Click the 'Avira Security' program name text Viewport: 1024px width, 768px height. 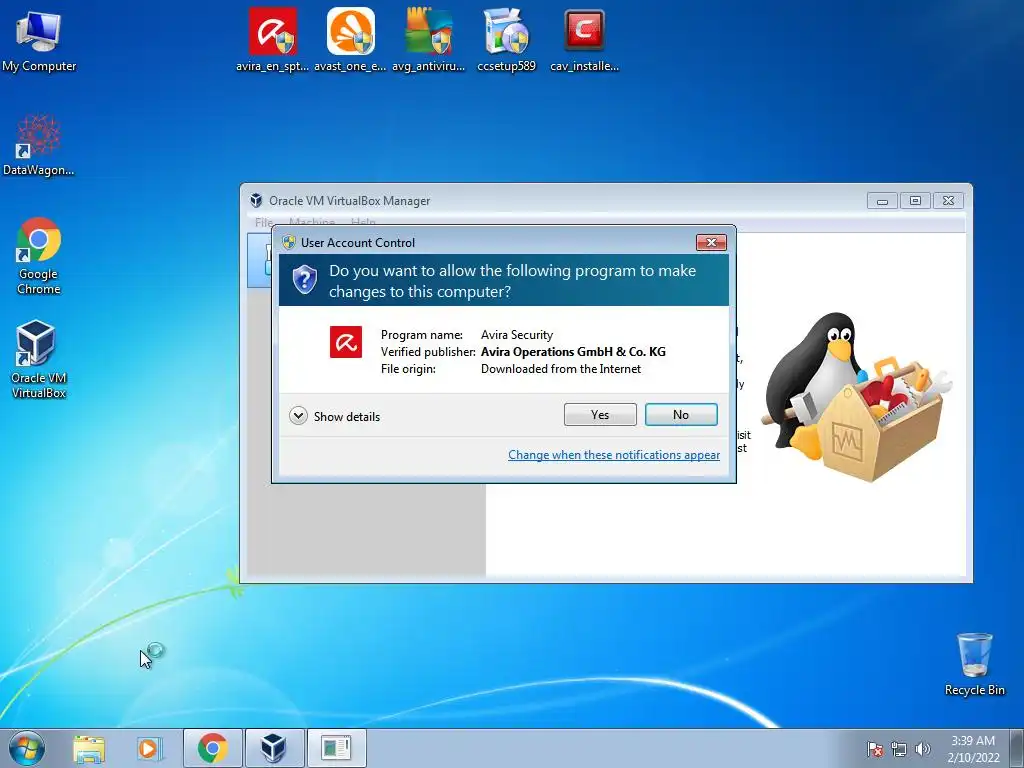[x=517, y=335]
